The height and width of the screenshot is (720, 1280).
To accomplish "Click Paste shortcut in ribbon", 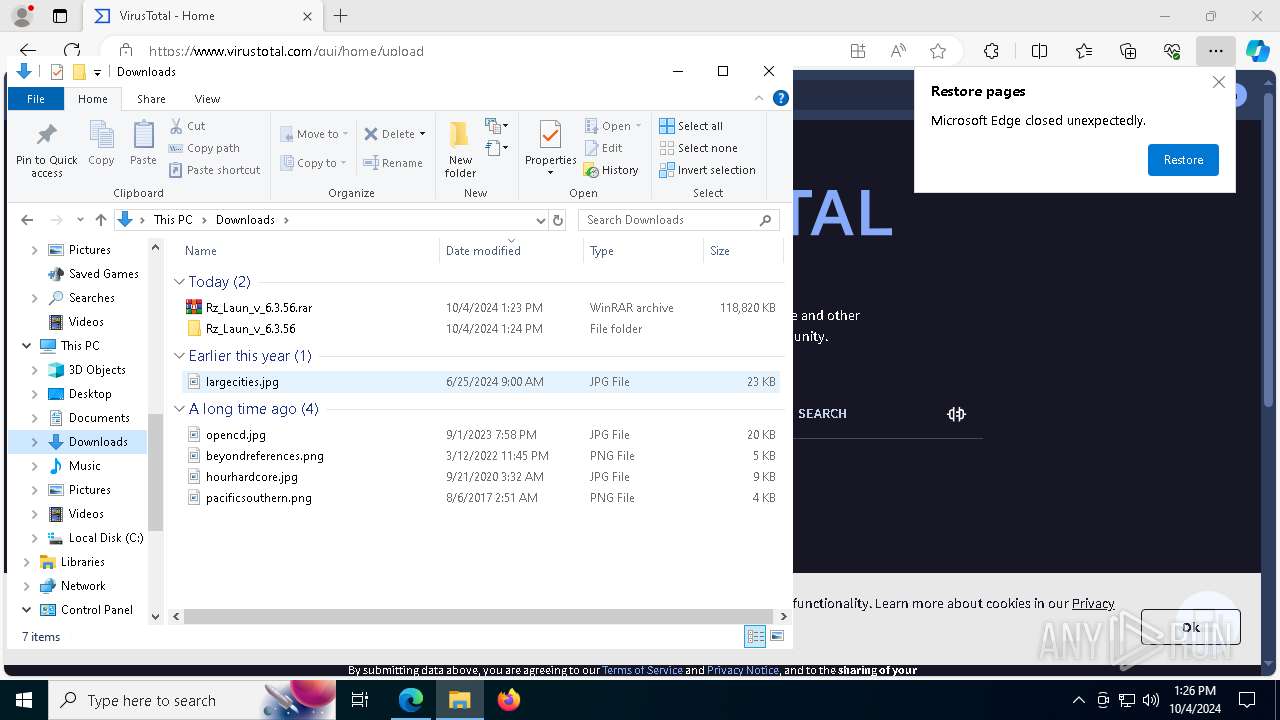I will pyautogui.click(x=214, y=170).
